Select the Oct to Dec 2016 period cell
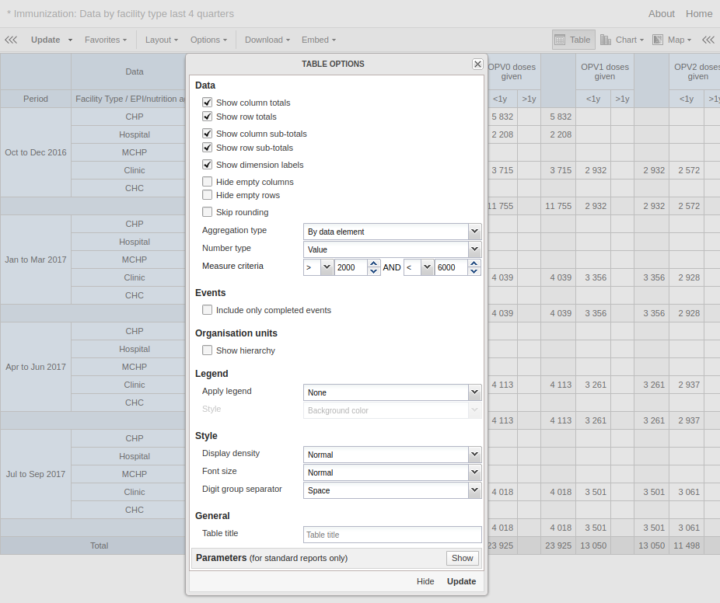This screenshot has height=603, width=720. tap(36, 152)
